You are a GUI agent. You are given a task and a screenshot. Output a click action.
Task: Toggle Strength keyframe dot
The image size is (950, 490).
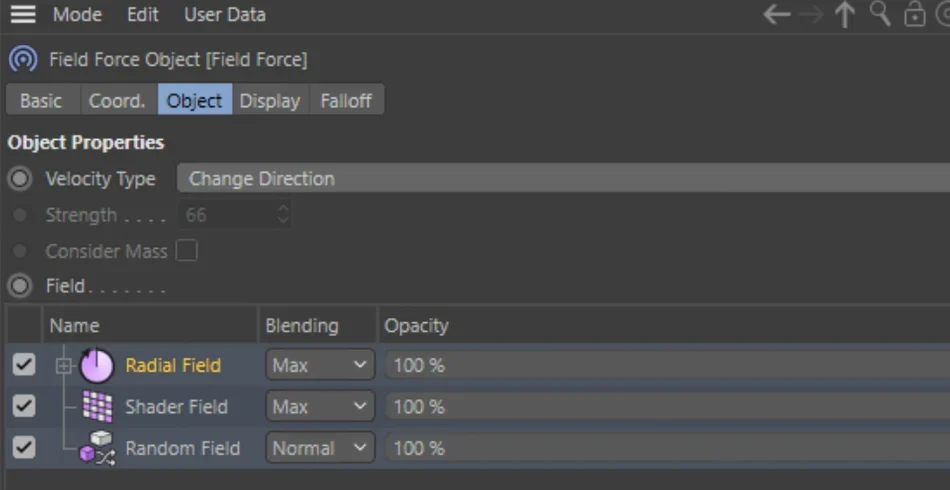(19, 215)
